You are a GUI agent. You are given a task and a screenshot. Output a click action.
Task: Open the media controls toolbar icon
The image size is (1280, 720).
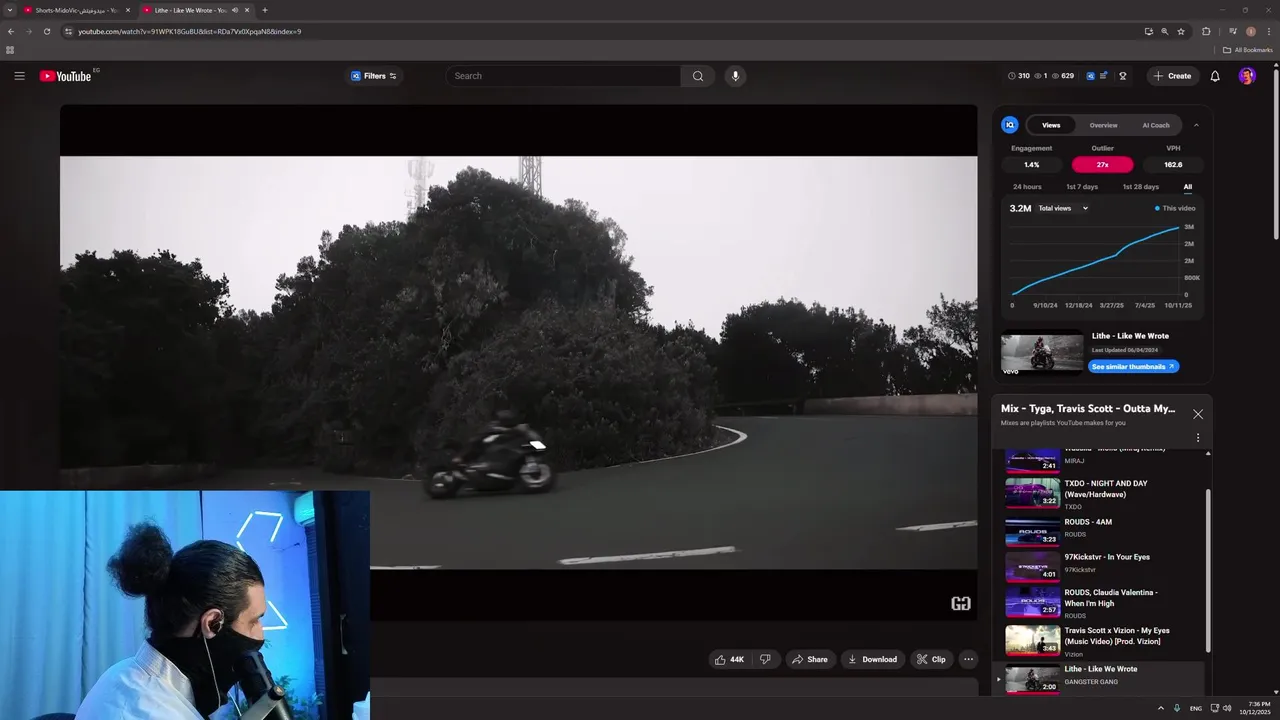(1233, 31)
